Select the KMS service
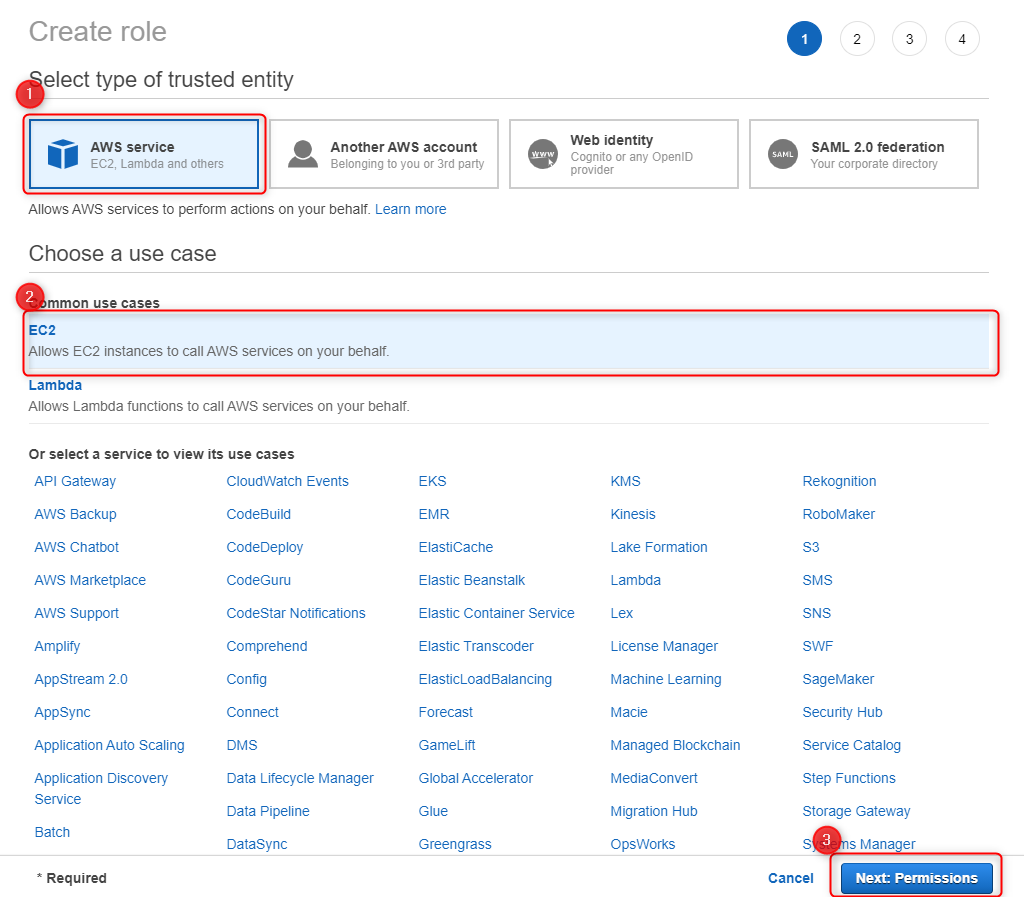Screen dimensions: 1024x897 625,481
